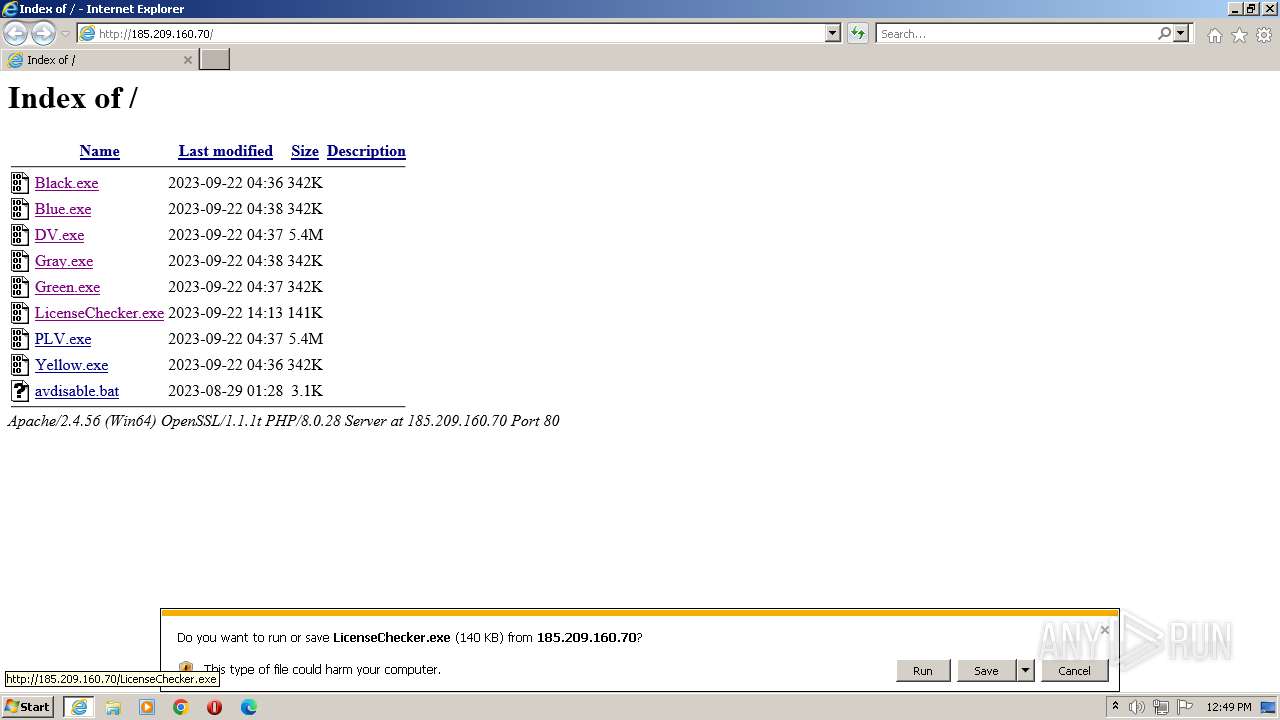This screenshot has width=1280, height=720.
Task: Click the binary file icon beside PLV.exe
Action: click(x=20, y=338)
